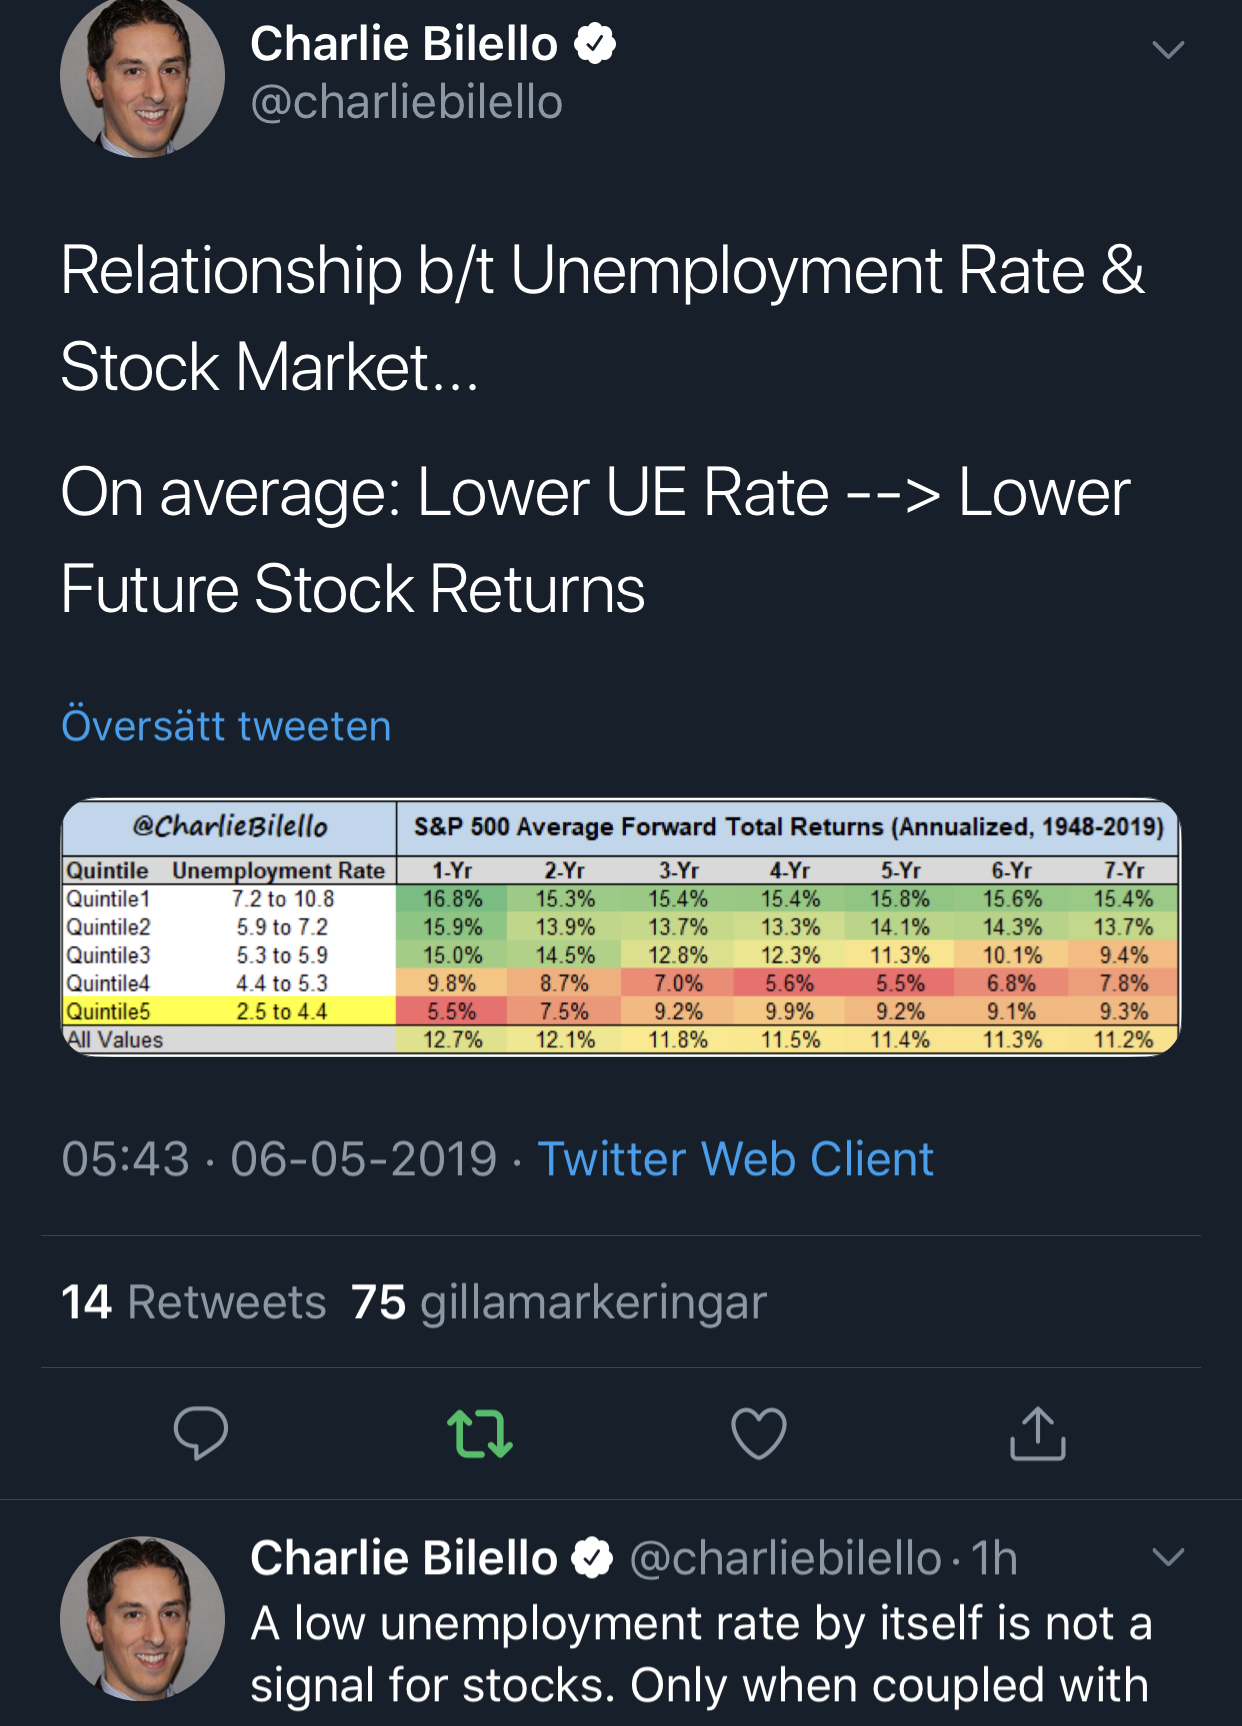Open the reply tweet about low unemployment
1242x1726 pixels.
tap(700, 1654)
